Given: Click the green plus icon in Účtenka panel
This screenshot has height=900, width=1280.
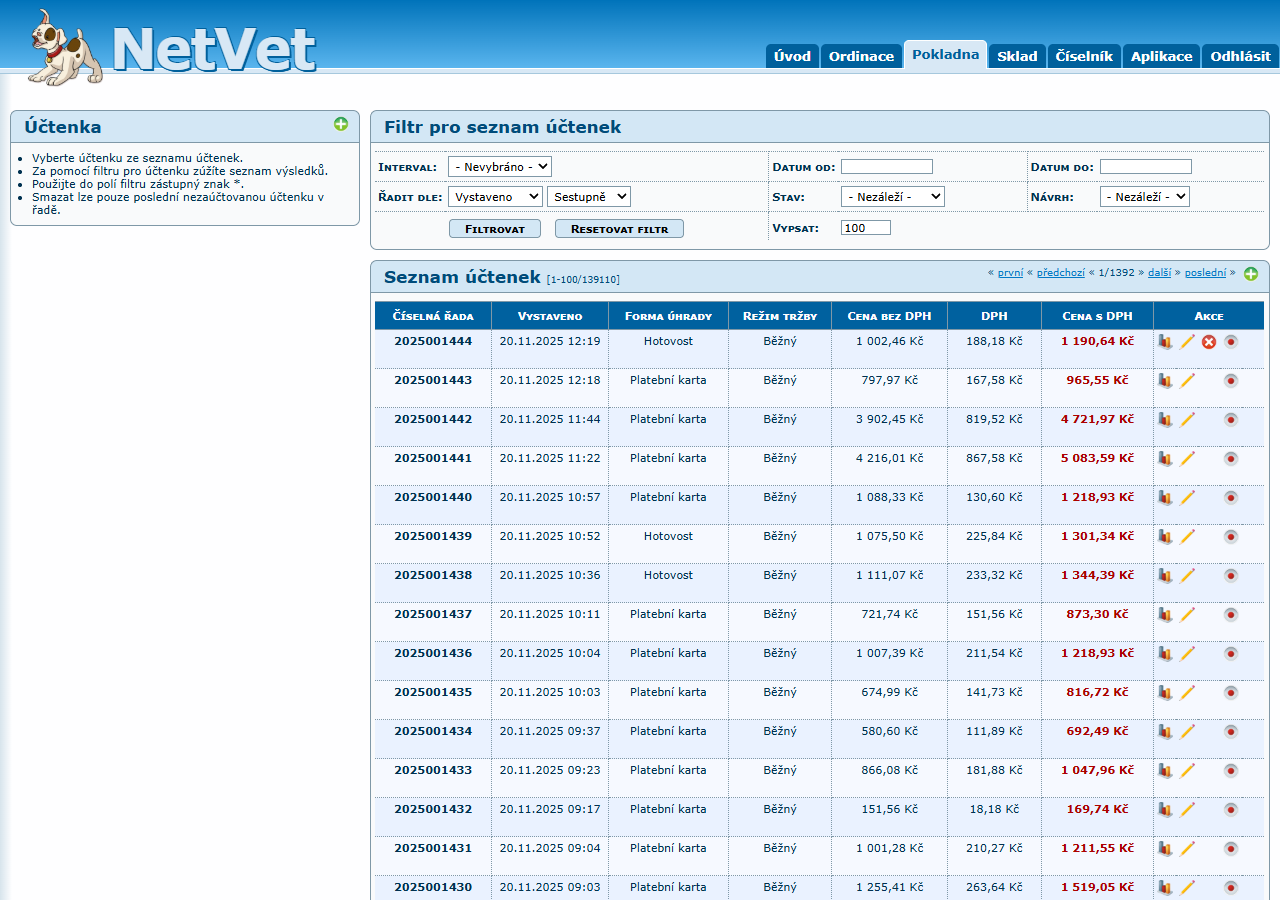Looking at the screenshot, I should tap(341, 124).
